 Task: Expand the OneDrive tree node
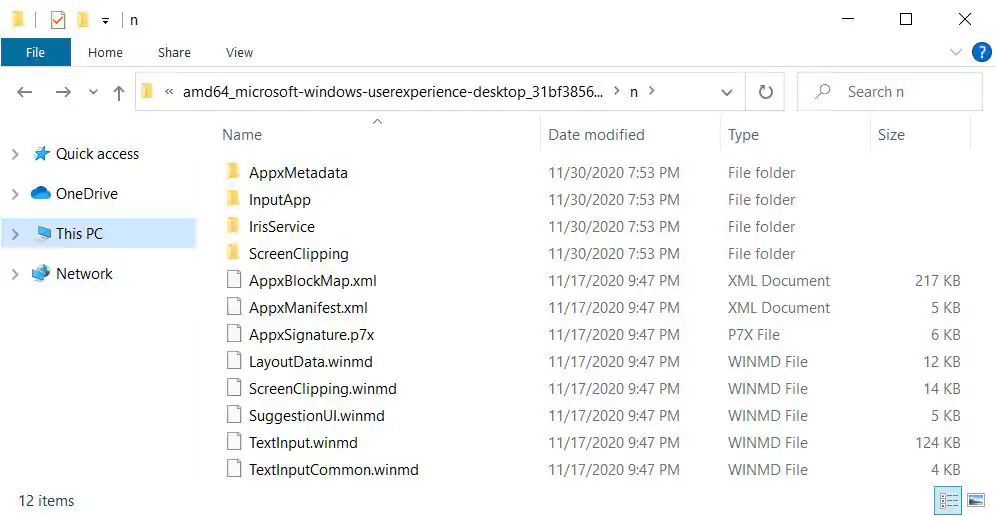click(x=15, y=194)
